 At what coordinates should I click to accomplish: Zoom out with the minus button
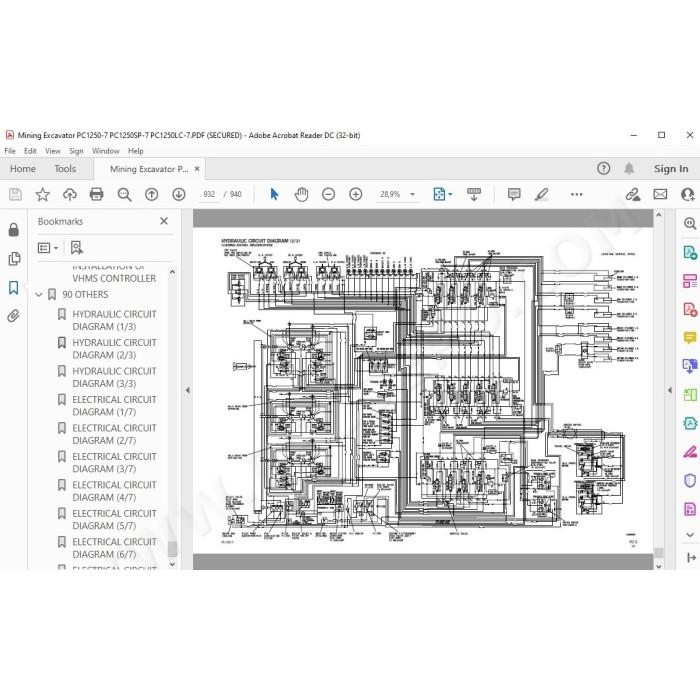(x=328, y=194)
